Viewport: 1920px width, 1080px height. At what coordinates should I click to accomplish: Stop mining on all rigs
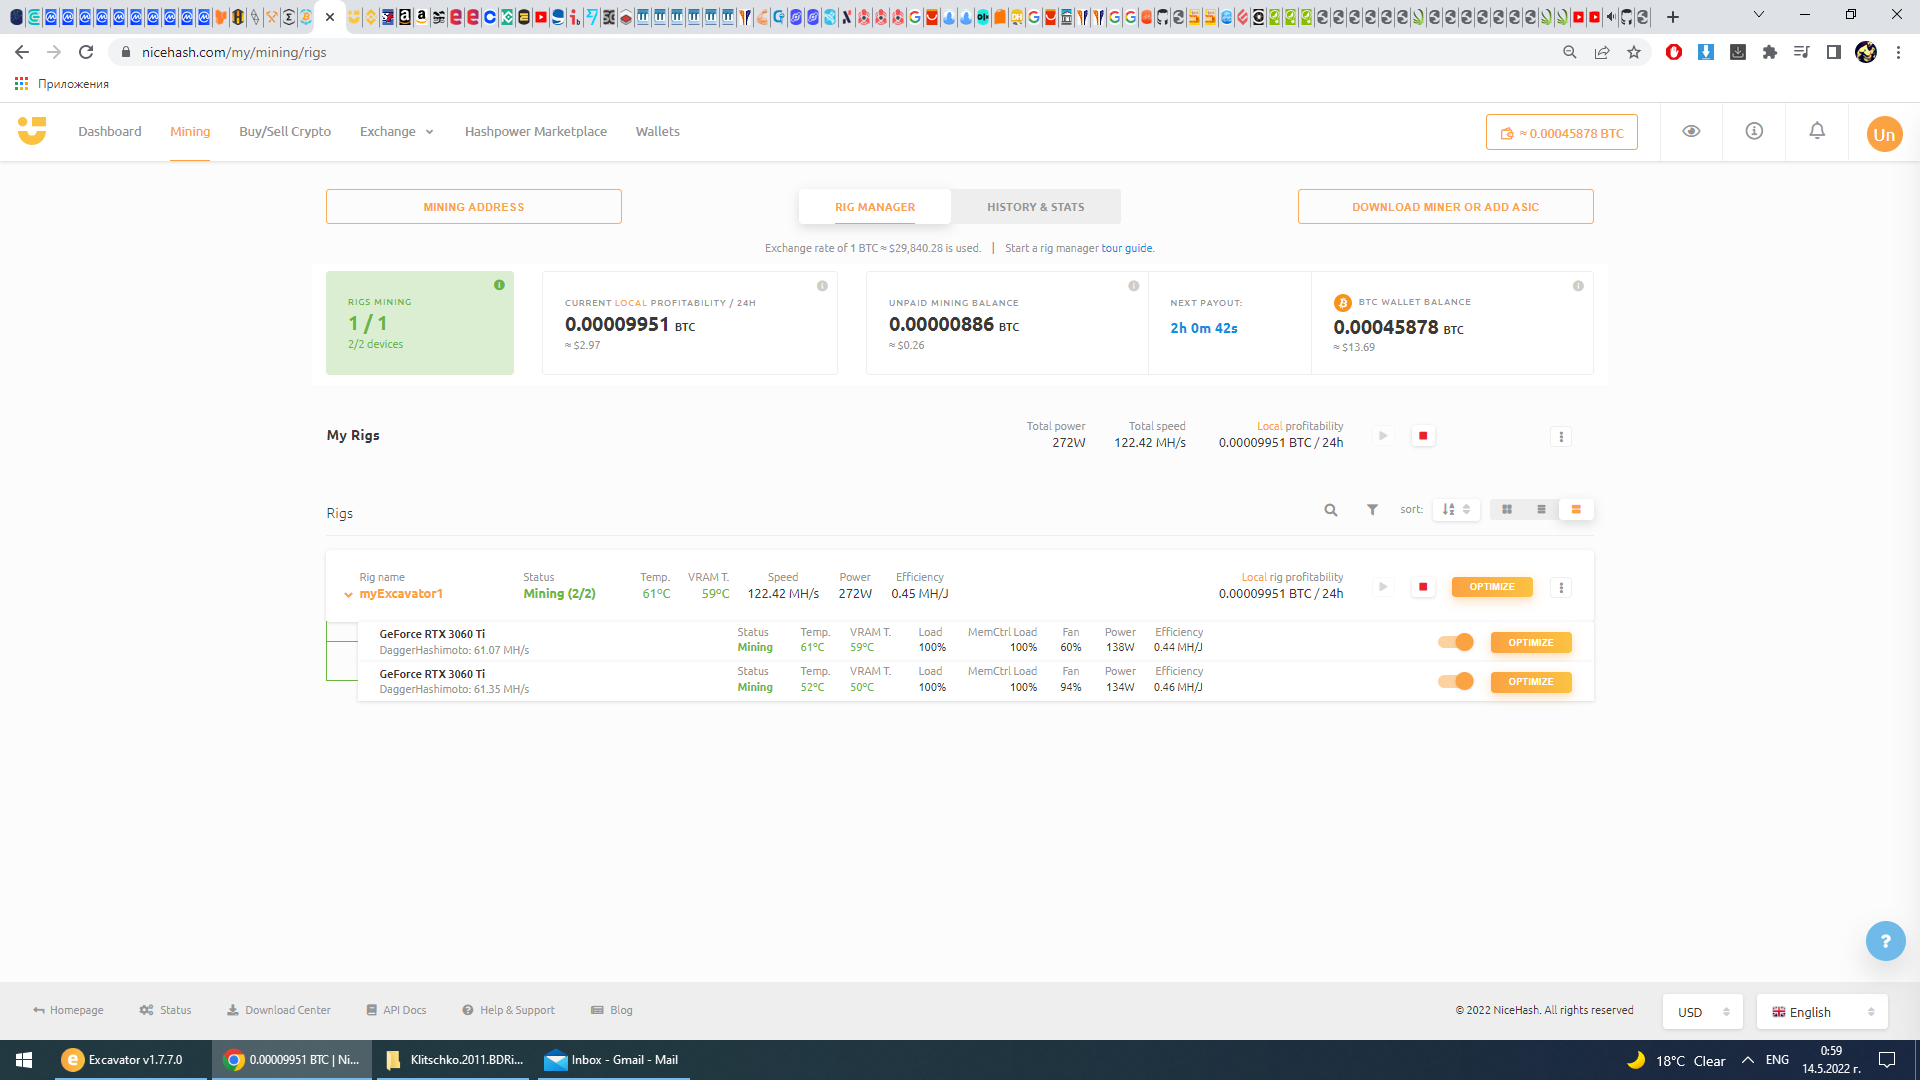click(1423, 436)
